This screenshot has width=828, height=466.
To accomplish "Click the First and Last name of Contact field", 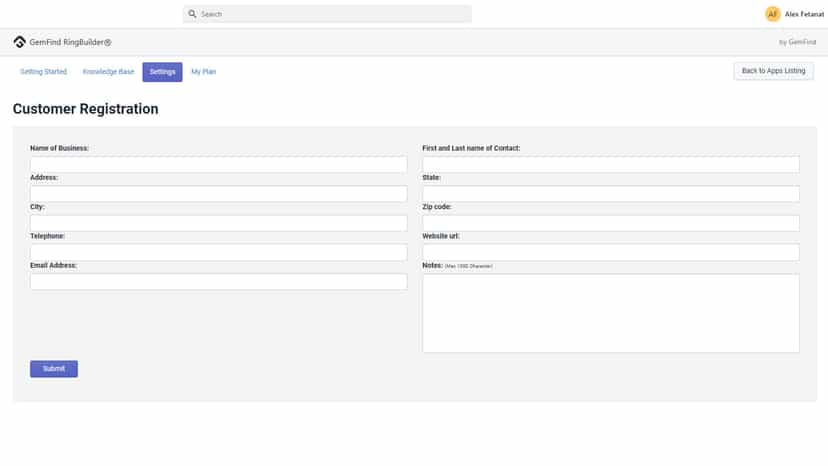I will (611, 164).
